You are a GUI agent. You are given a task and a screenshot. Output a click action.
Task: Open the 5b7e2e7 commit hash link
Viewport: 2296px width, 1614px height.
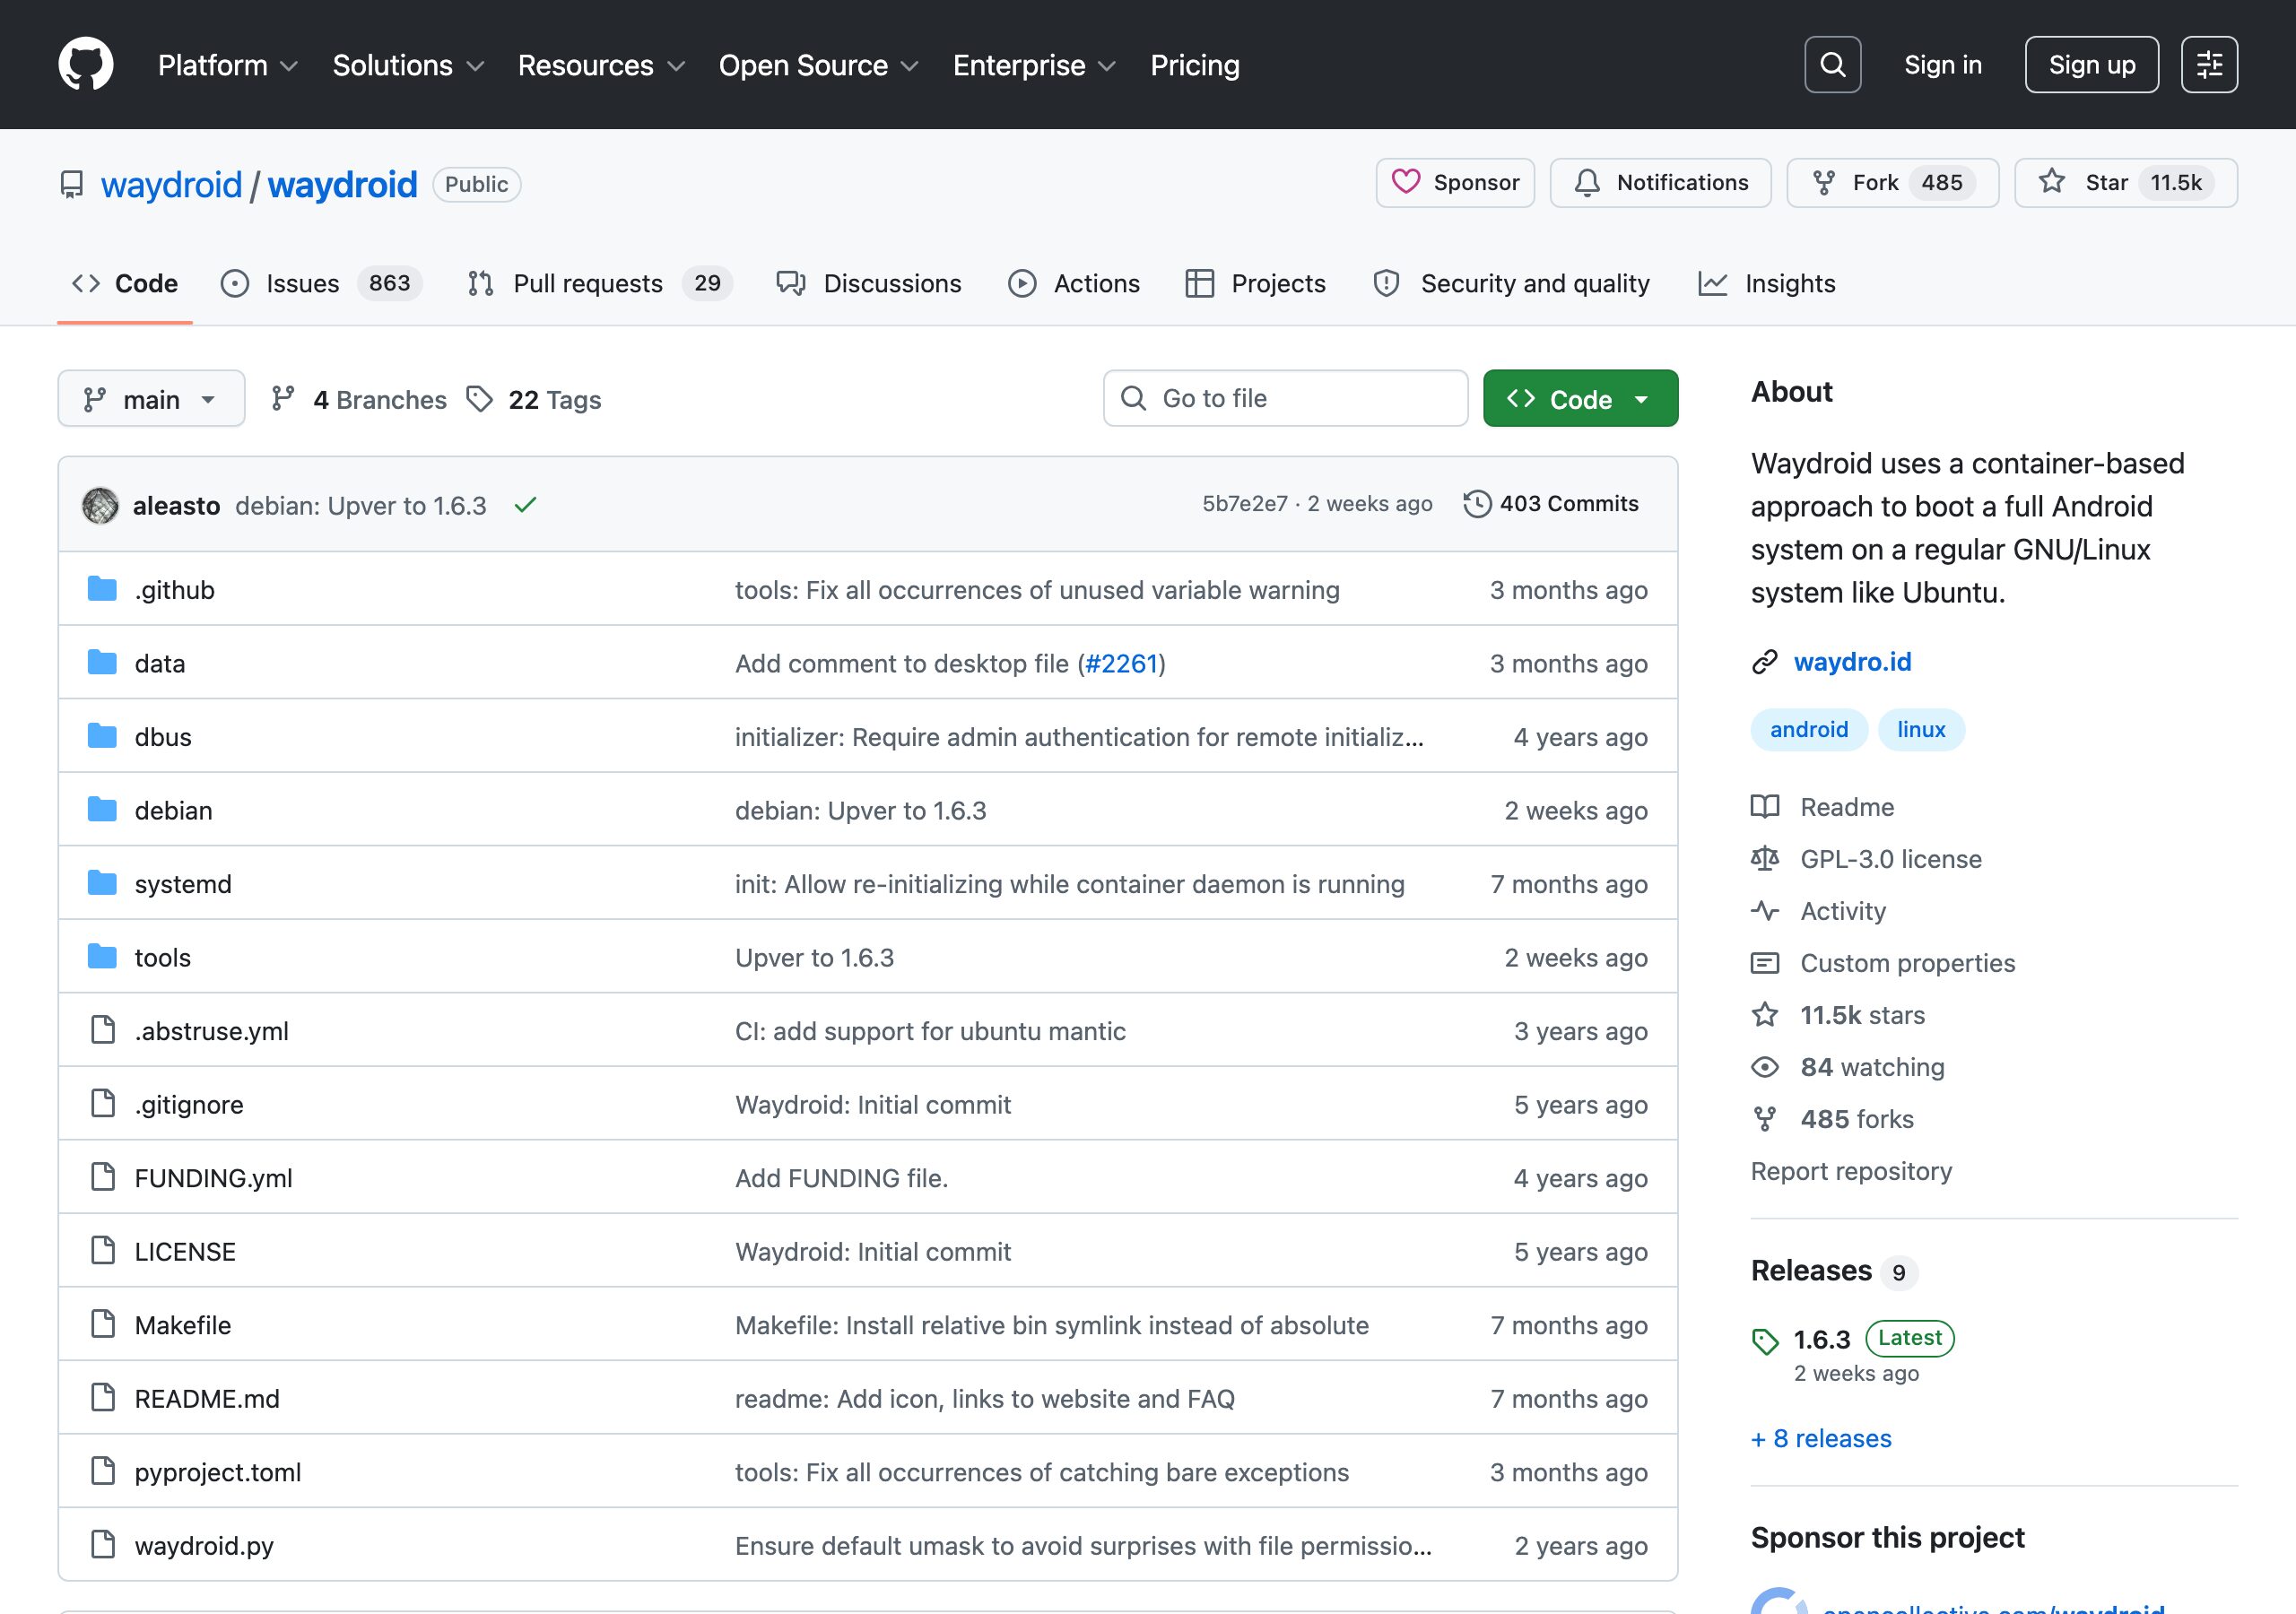pos(1245,504)
